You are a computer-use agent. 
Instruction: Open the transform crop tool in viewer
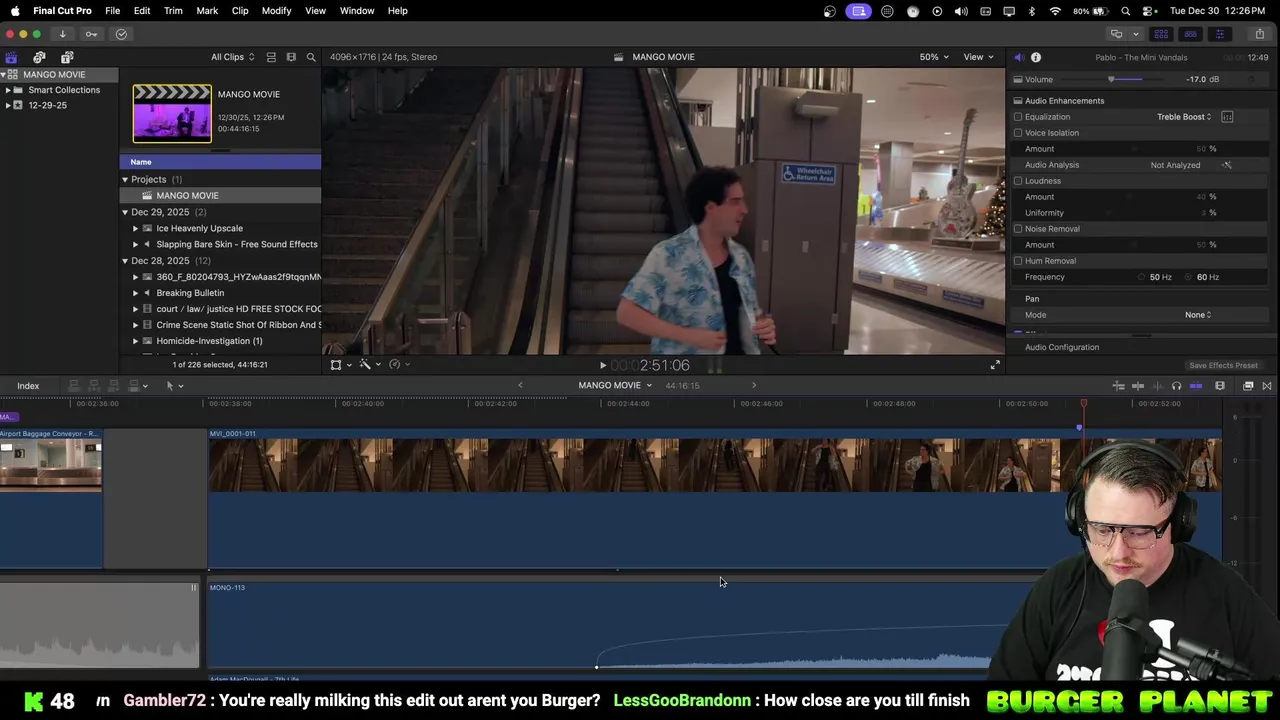point(336,365)
